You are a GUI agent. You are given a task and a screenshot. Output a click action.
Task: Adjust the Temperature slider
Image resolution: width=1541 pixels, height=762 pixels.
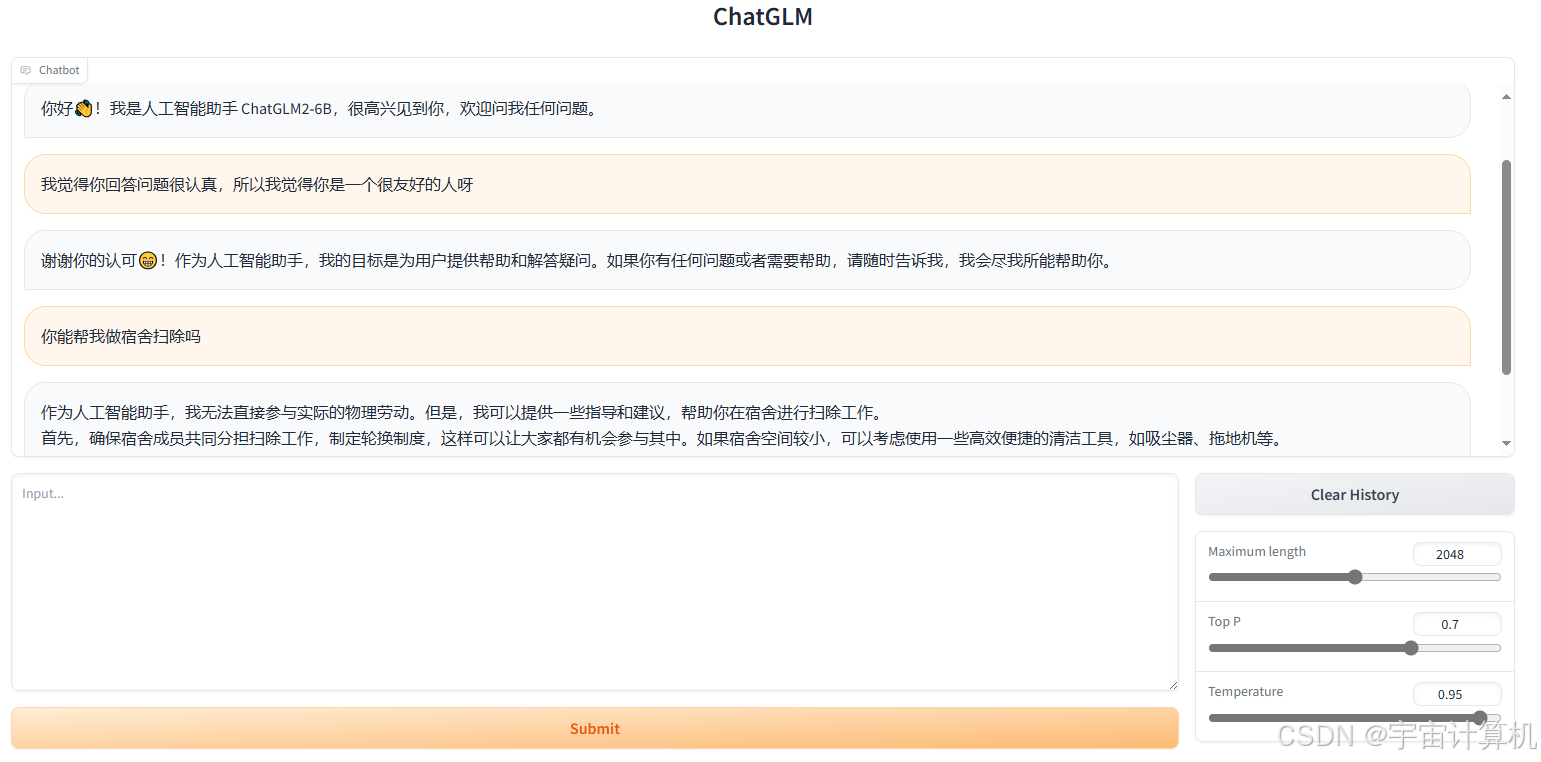[x=1354, y=718]
